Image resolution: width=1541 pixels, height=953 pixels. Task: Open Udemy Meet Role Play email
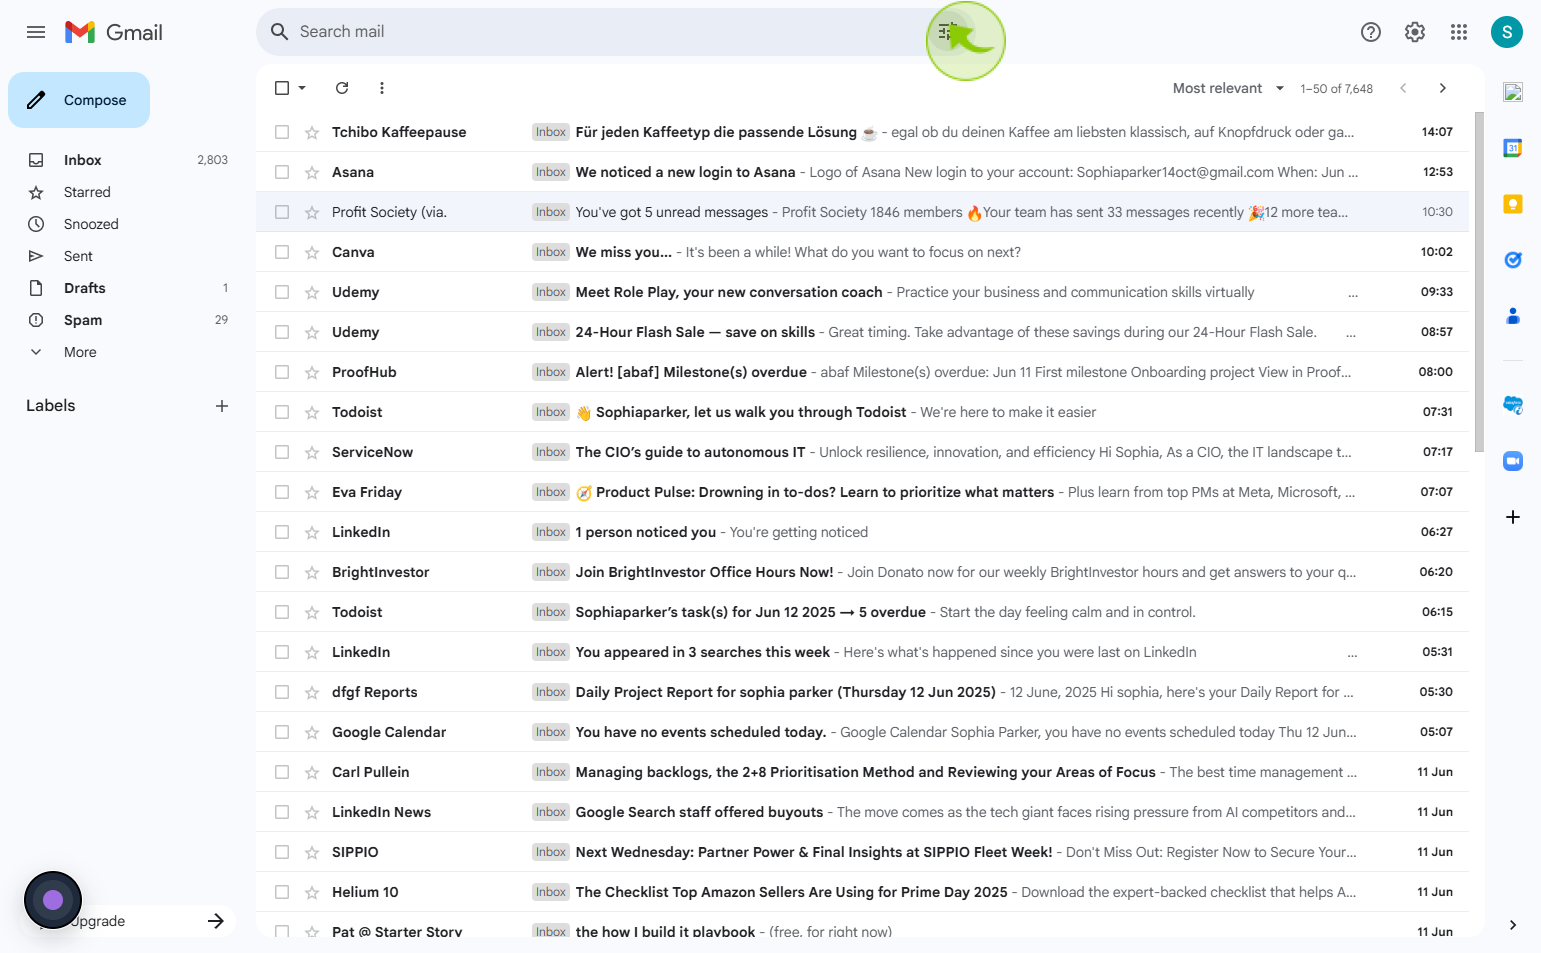pyautogui.click(x=862, y=292)
